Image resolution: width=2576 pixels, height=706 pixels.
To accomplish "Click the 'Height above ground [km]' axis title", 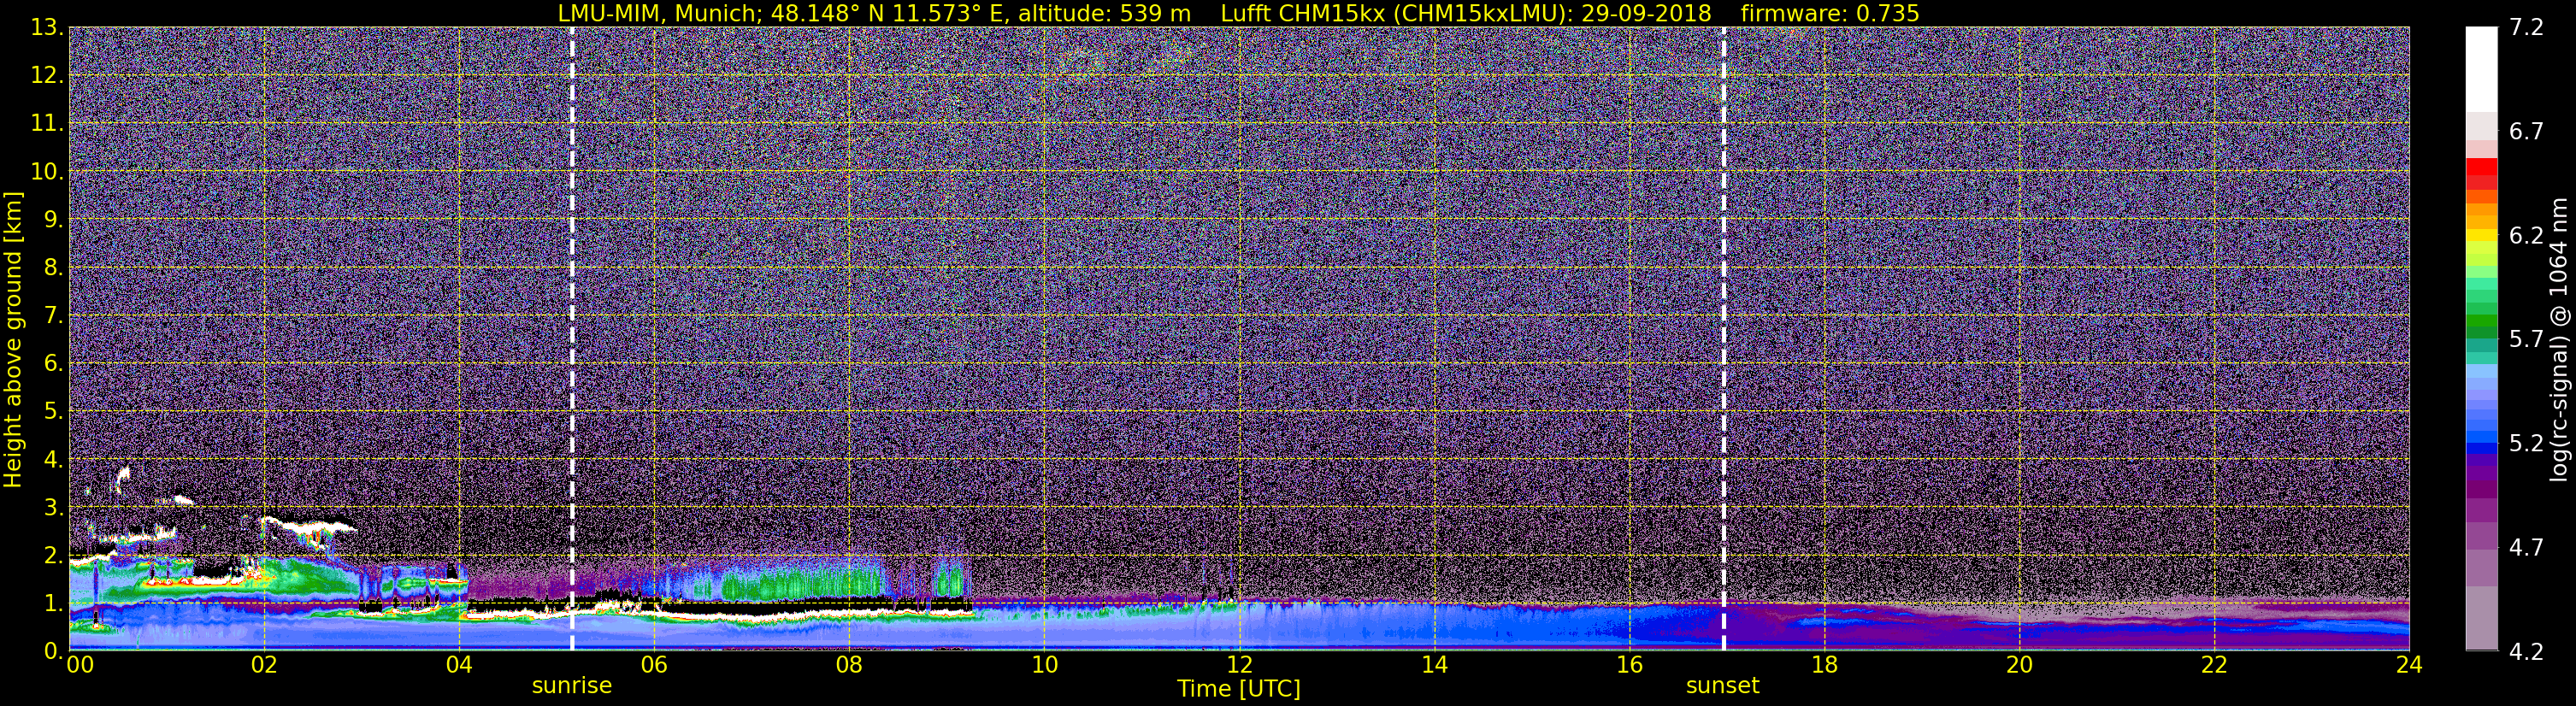I will (x=13, y=339).
